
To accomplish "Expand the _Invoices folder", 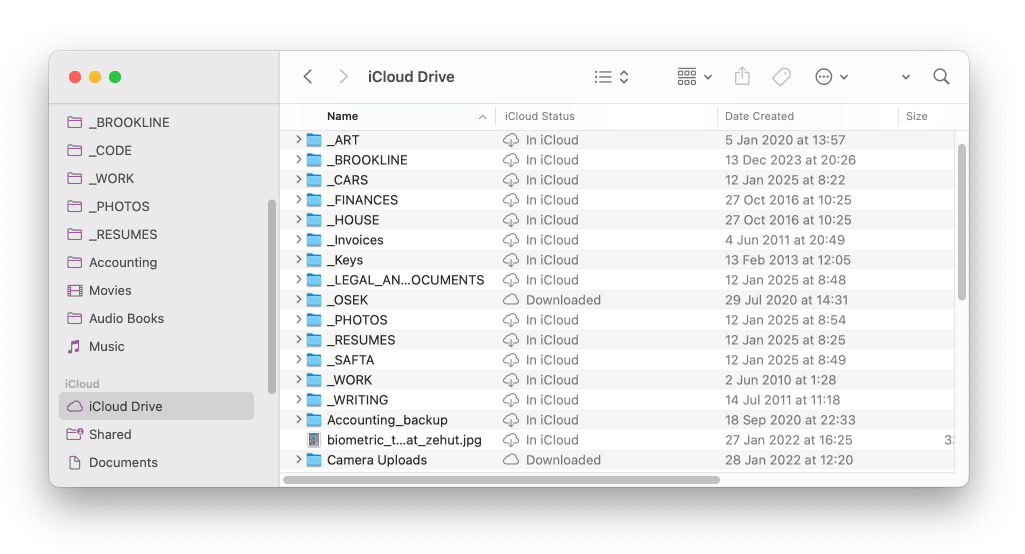I will 299,239.
